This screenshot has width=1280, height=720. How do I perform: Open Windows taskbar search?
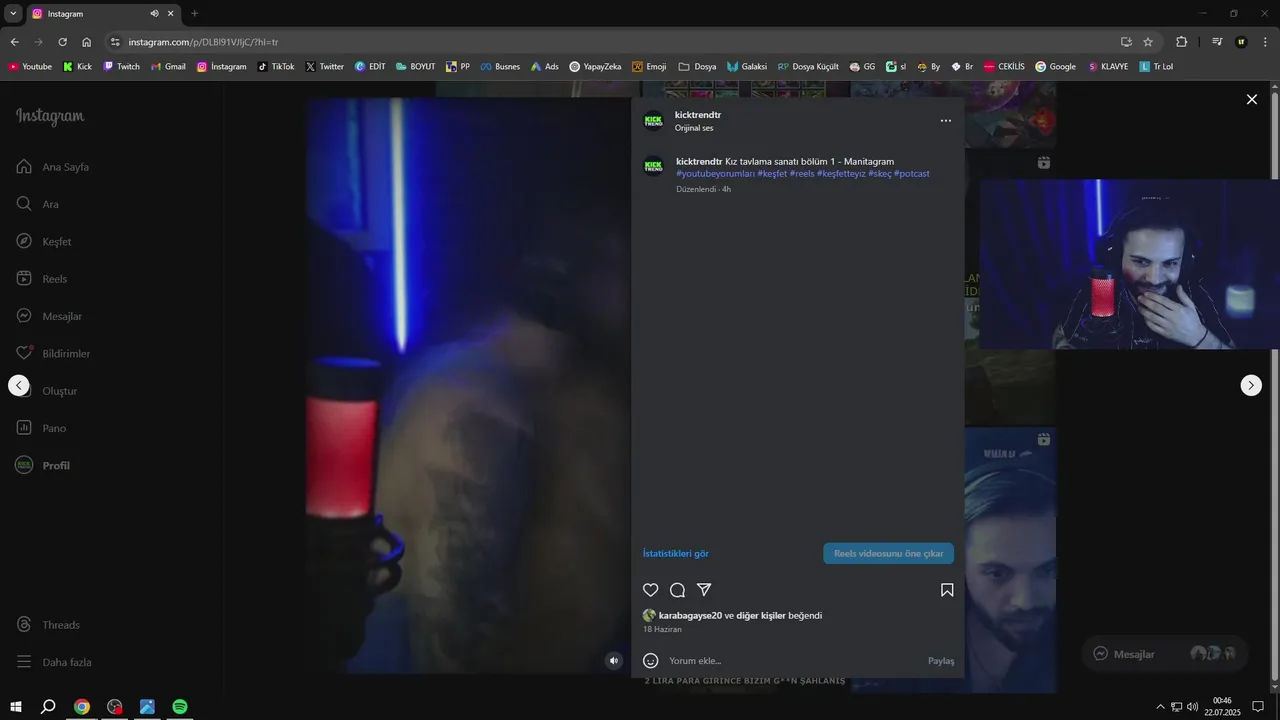point(48,707)
